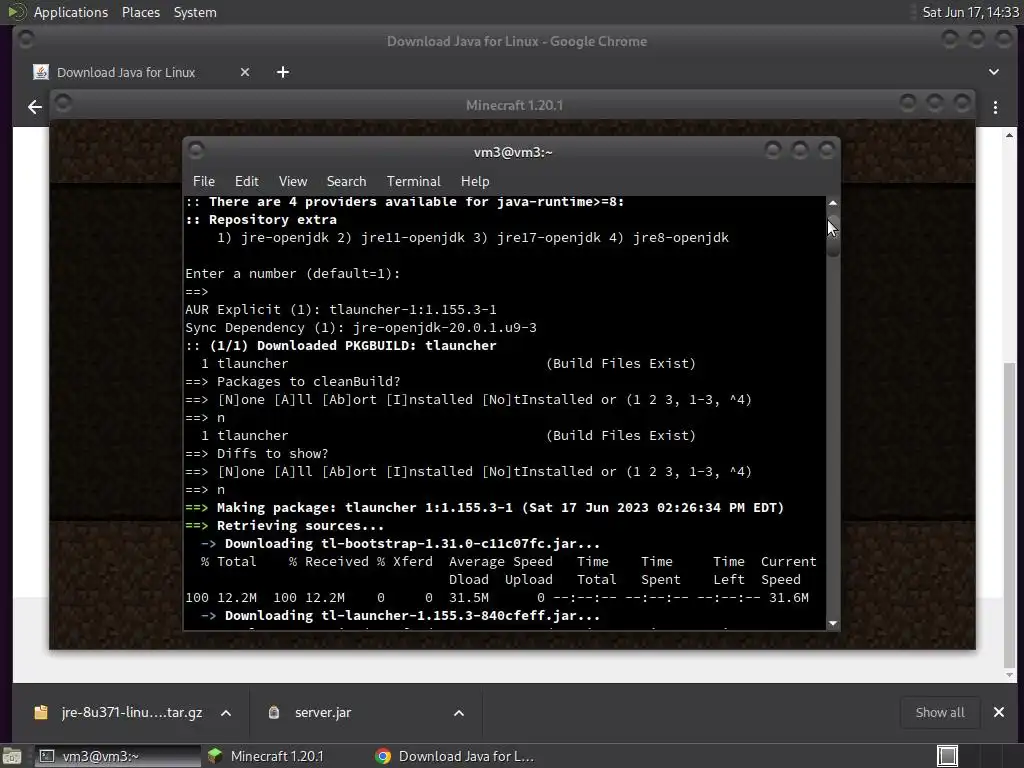Click 'Downloading tl-bootstrap-1.31.0' line
Screen dimensions: 1024x768
pos(400,543)
